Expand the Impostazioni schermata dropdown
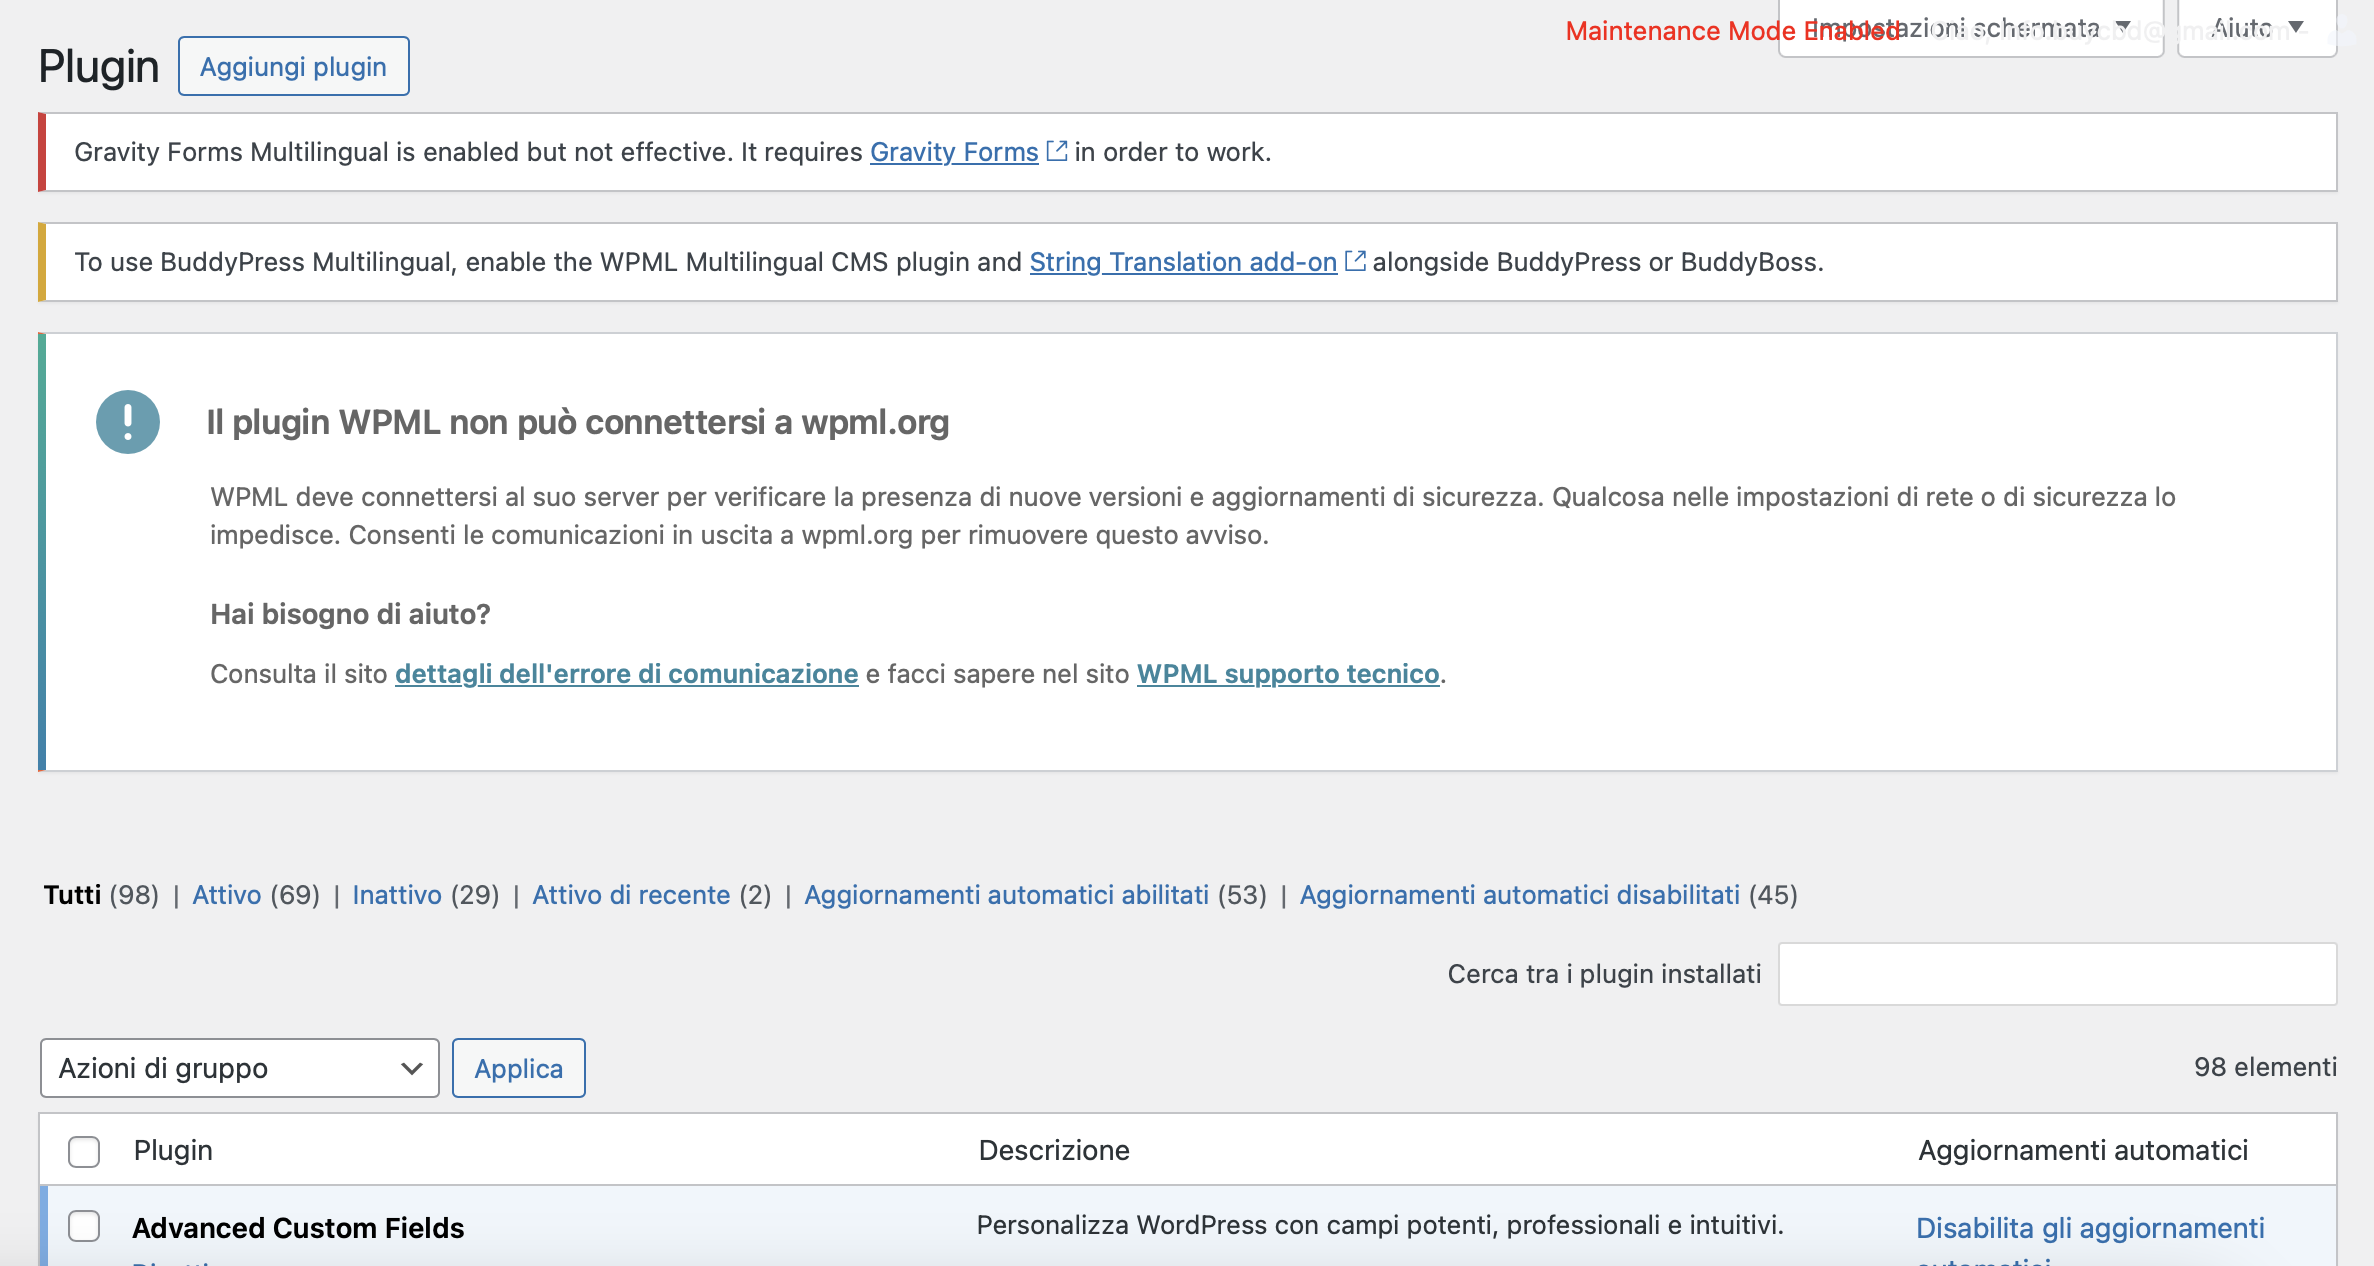 point(1971,28)
